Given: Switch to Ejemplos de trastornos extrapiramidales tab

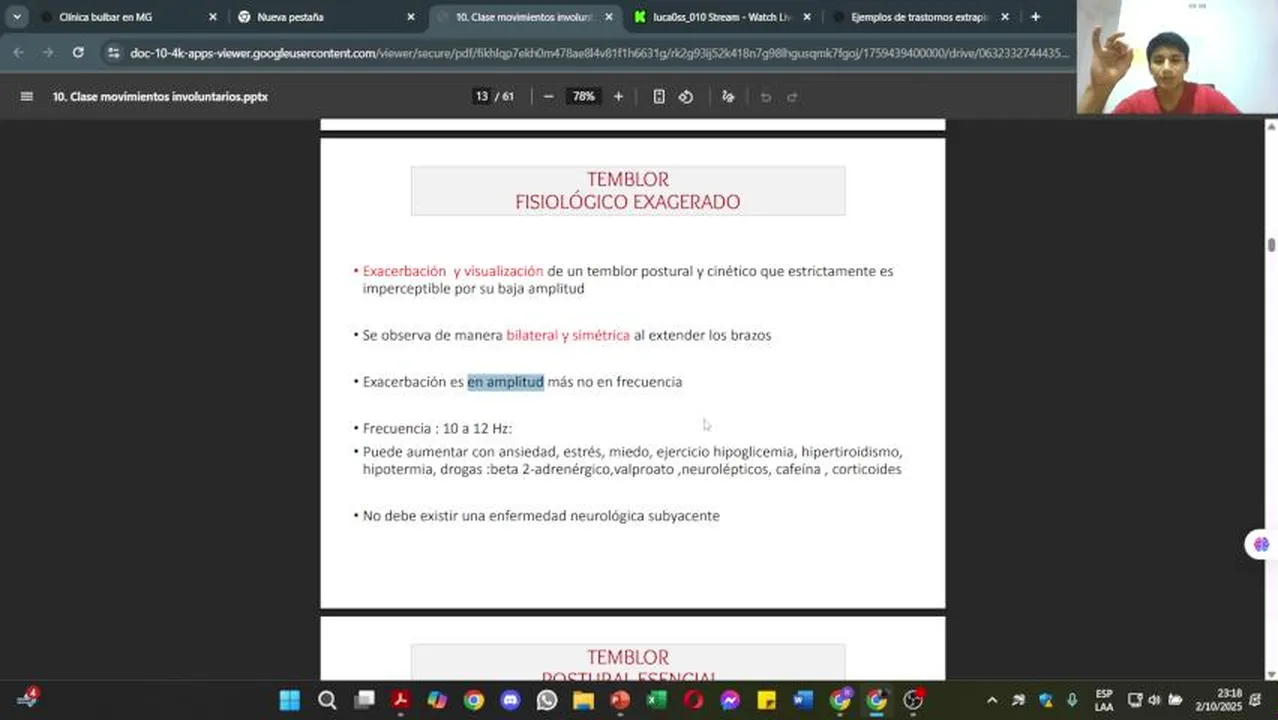Looking at the screenshot, I should pos(920,17).
